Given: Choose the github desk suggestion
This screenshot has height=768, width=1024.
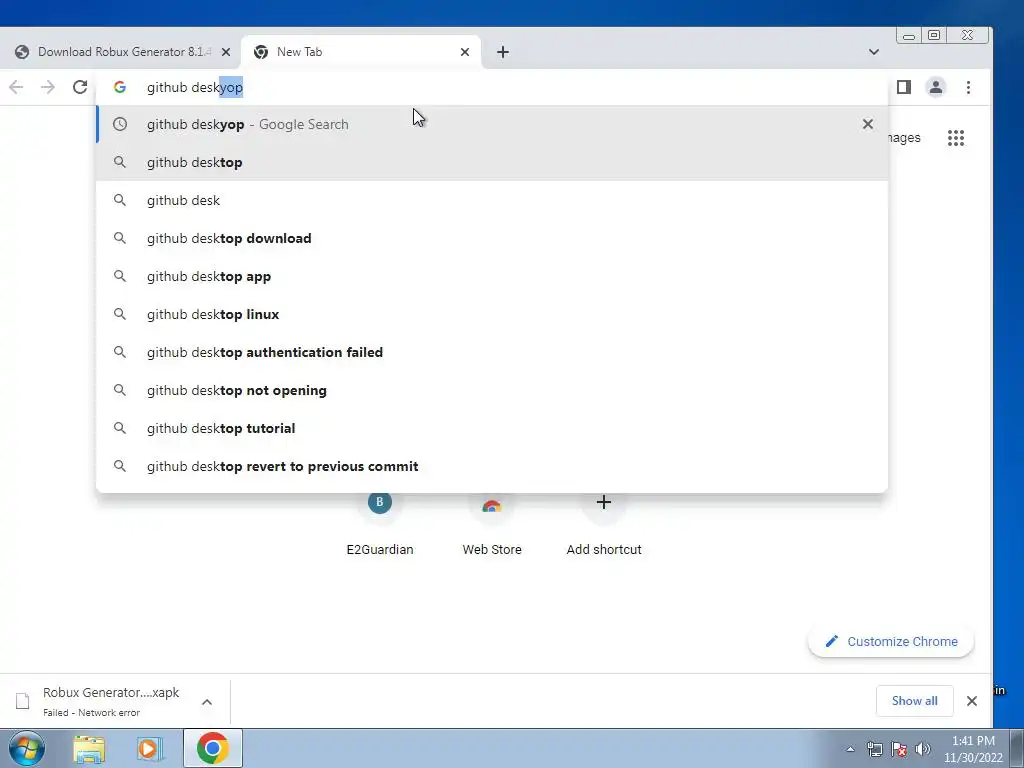Looking at the screenshot, I should 491,200.
